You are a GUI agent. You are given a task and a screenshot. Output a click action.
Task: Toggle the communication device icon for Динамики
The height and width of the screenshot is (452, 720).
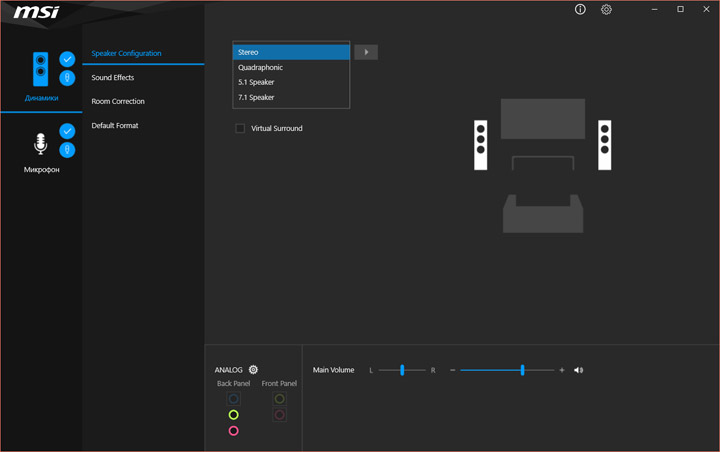67,78
